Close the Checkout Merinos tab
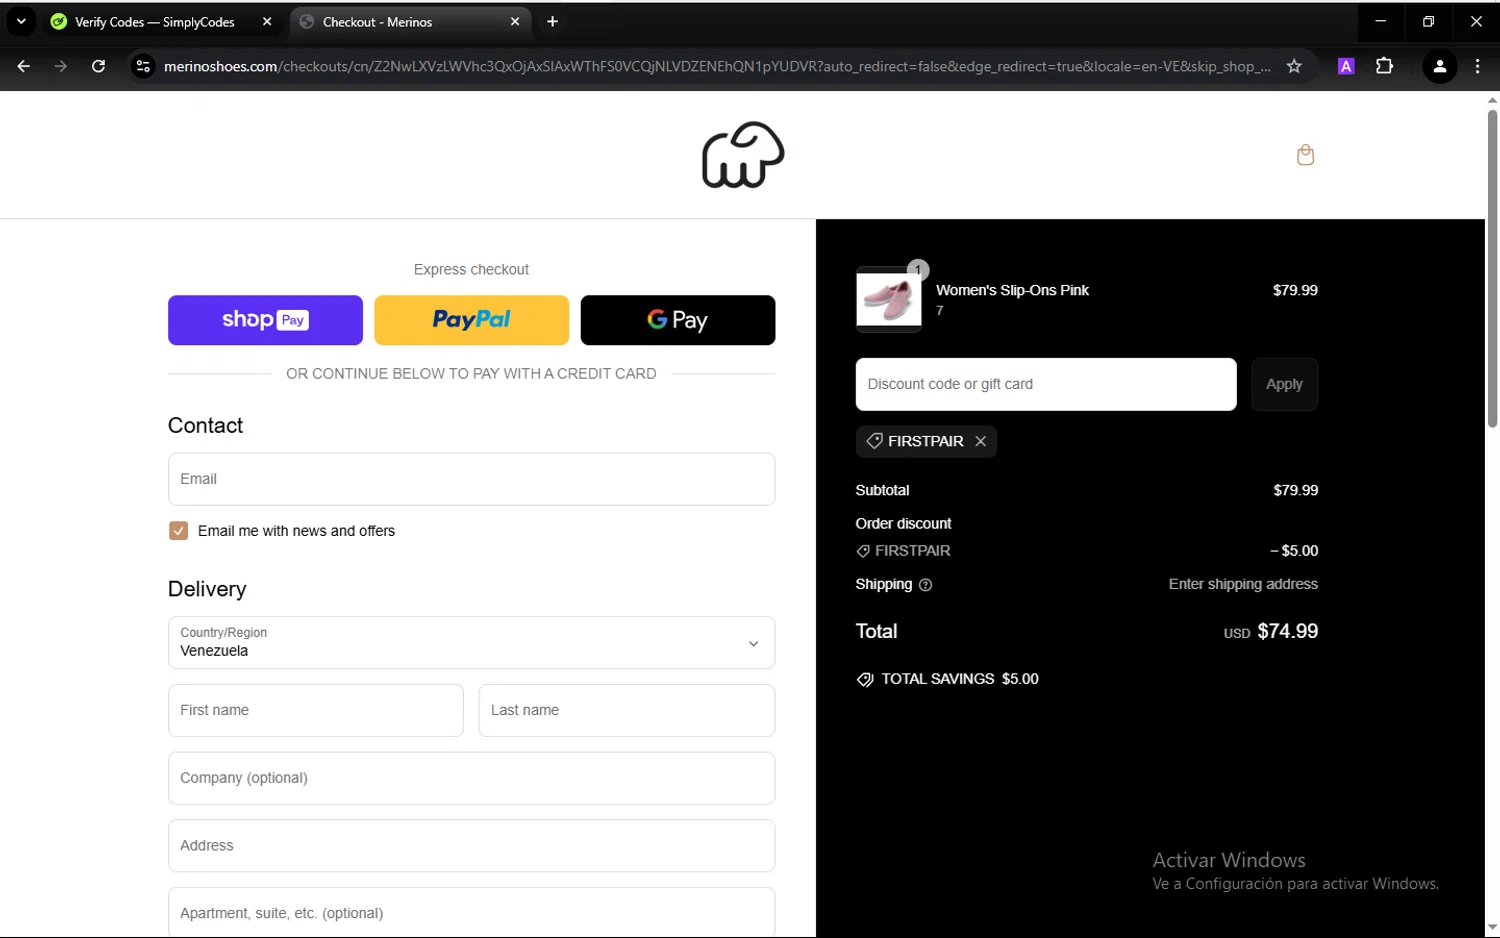Viewport: 1500px width, 938px height. pyautogui.click(x=515, y=21)
